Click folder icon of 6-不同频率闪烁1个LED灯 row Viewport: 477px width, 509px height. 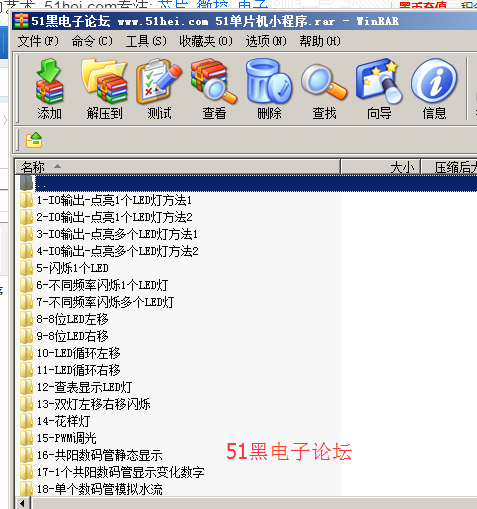26,285
